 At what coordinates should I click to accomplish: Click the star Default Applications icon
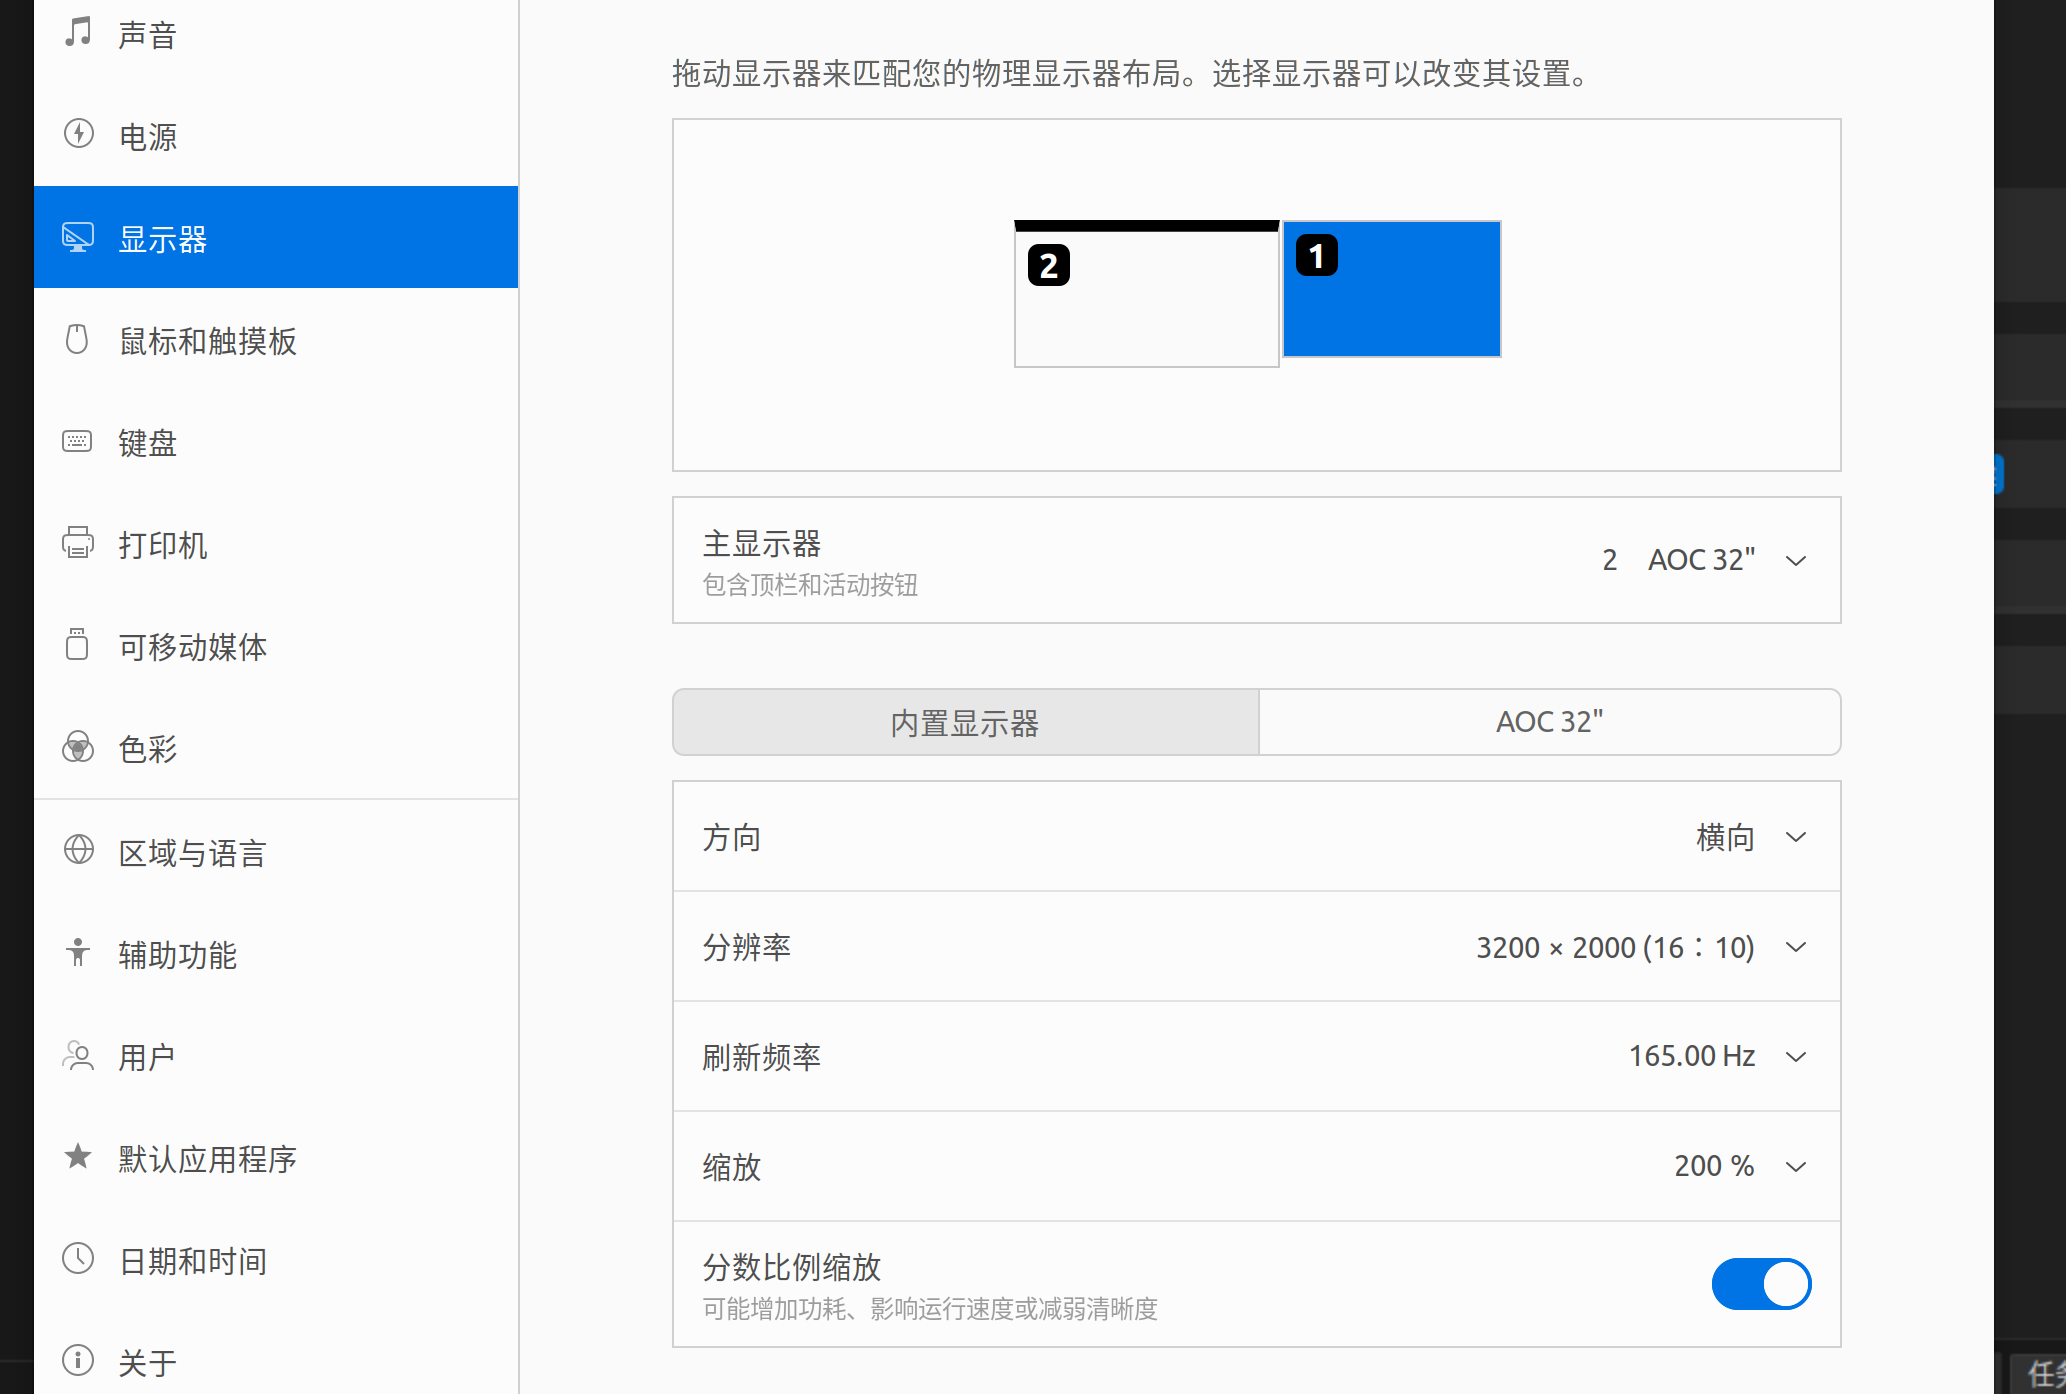tap(78, 1157)
